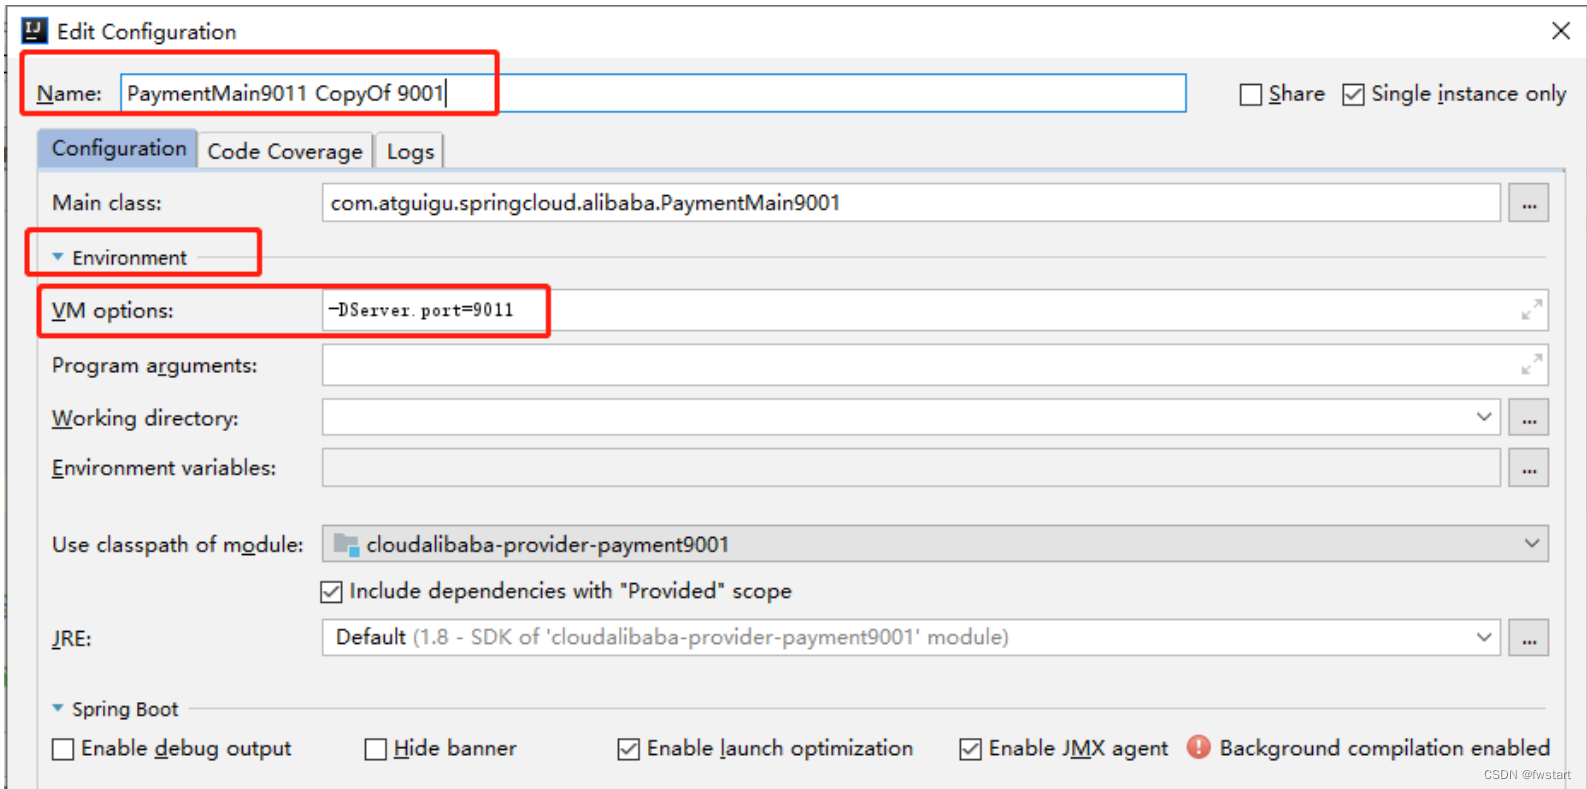Click the module folder icon in classpath field
1587x789 pixels.
[346, 544]
